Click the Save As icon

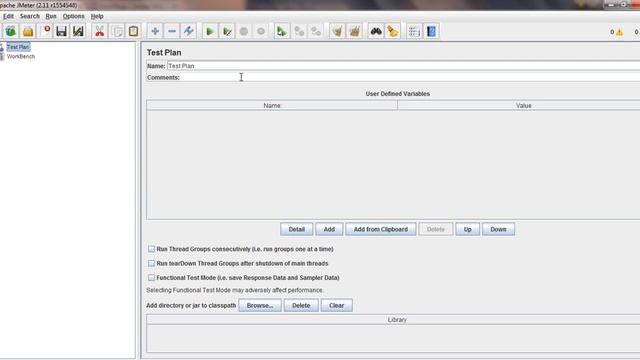(78, 31)
